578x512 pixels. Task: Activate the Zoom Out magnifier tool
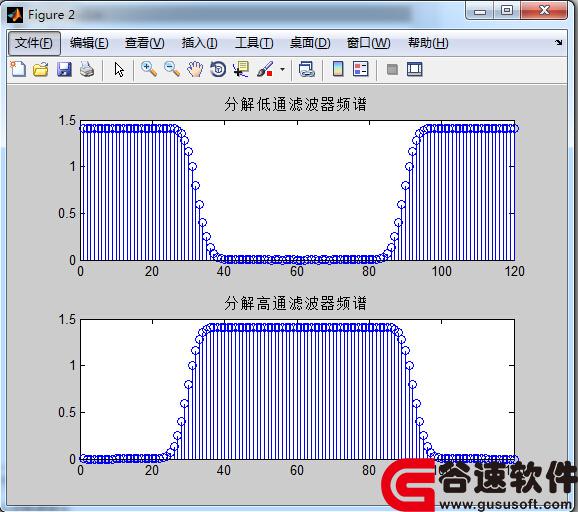172,69
